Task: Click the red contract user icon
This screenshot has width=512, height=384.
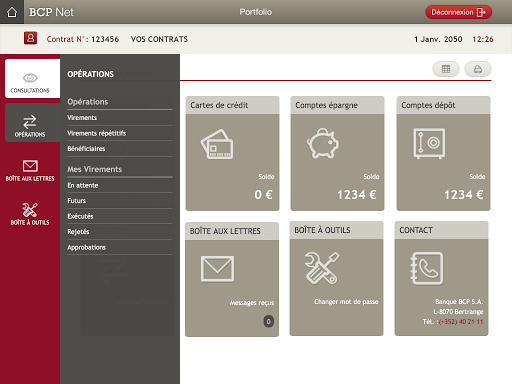Action: 30,38
